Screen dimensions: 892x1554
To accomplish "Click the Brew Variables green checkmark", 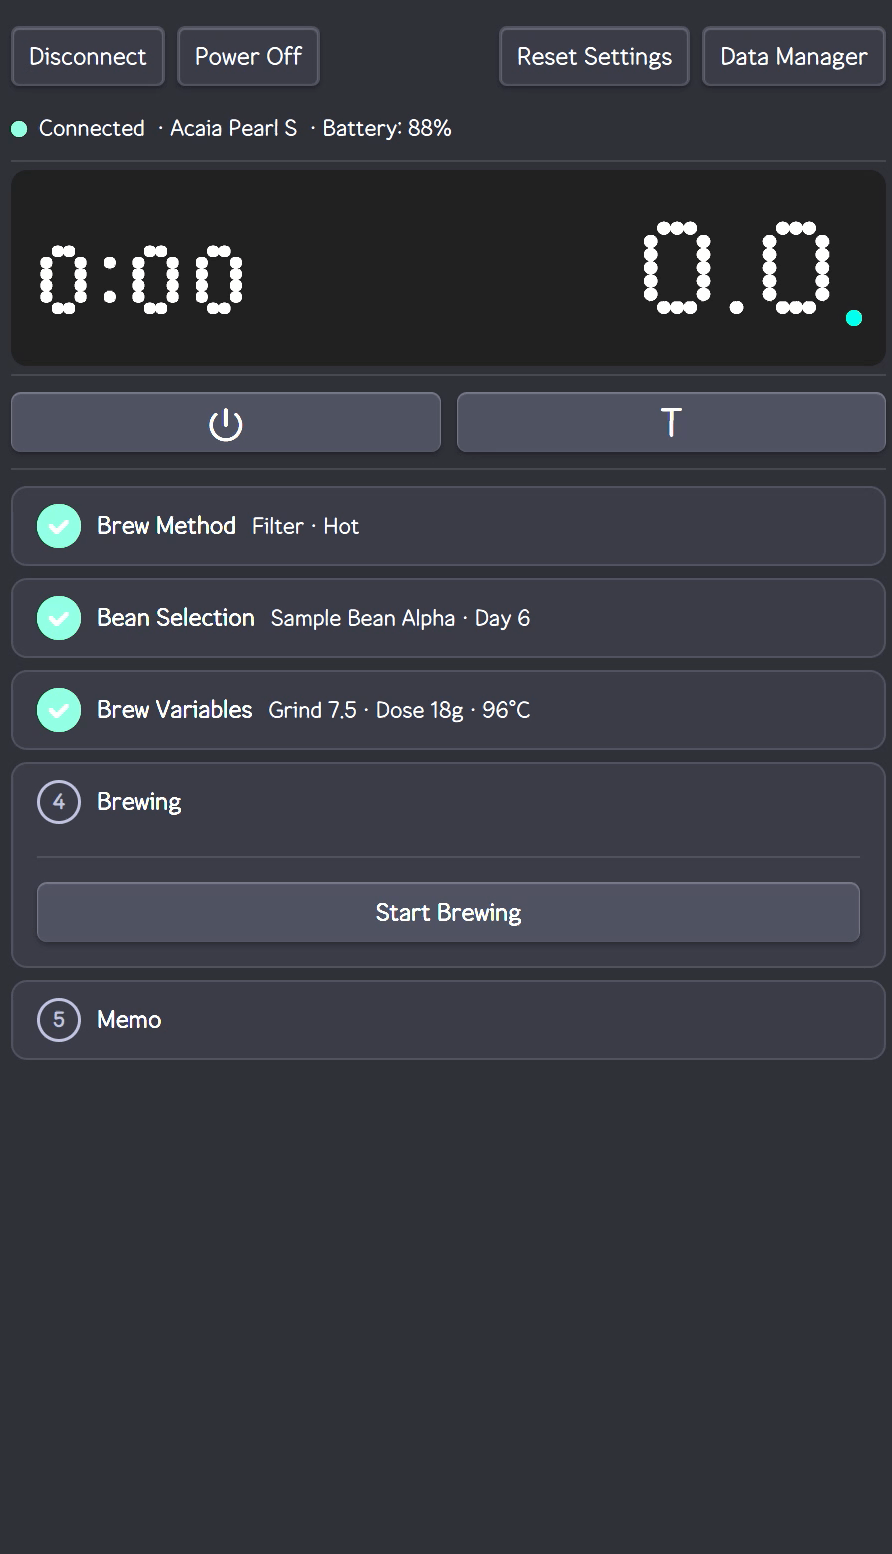I will [x=59, y=710].
